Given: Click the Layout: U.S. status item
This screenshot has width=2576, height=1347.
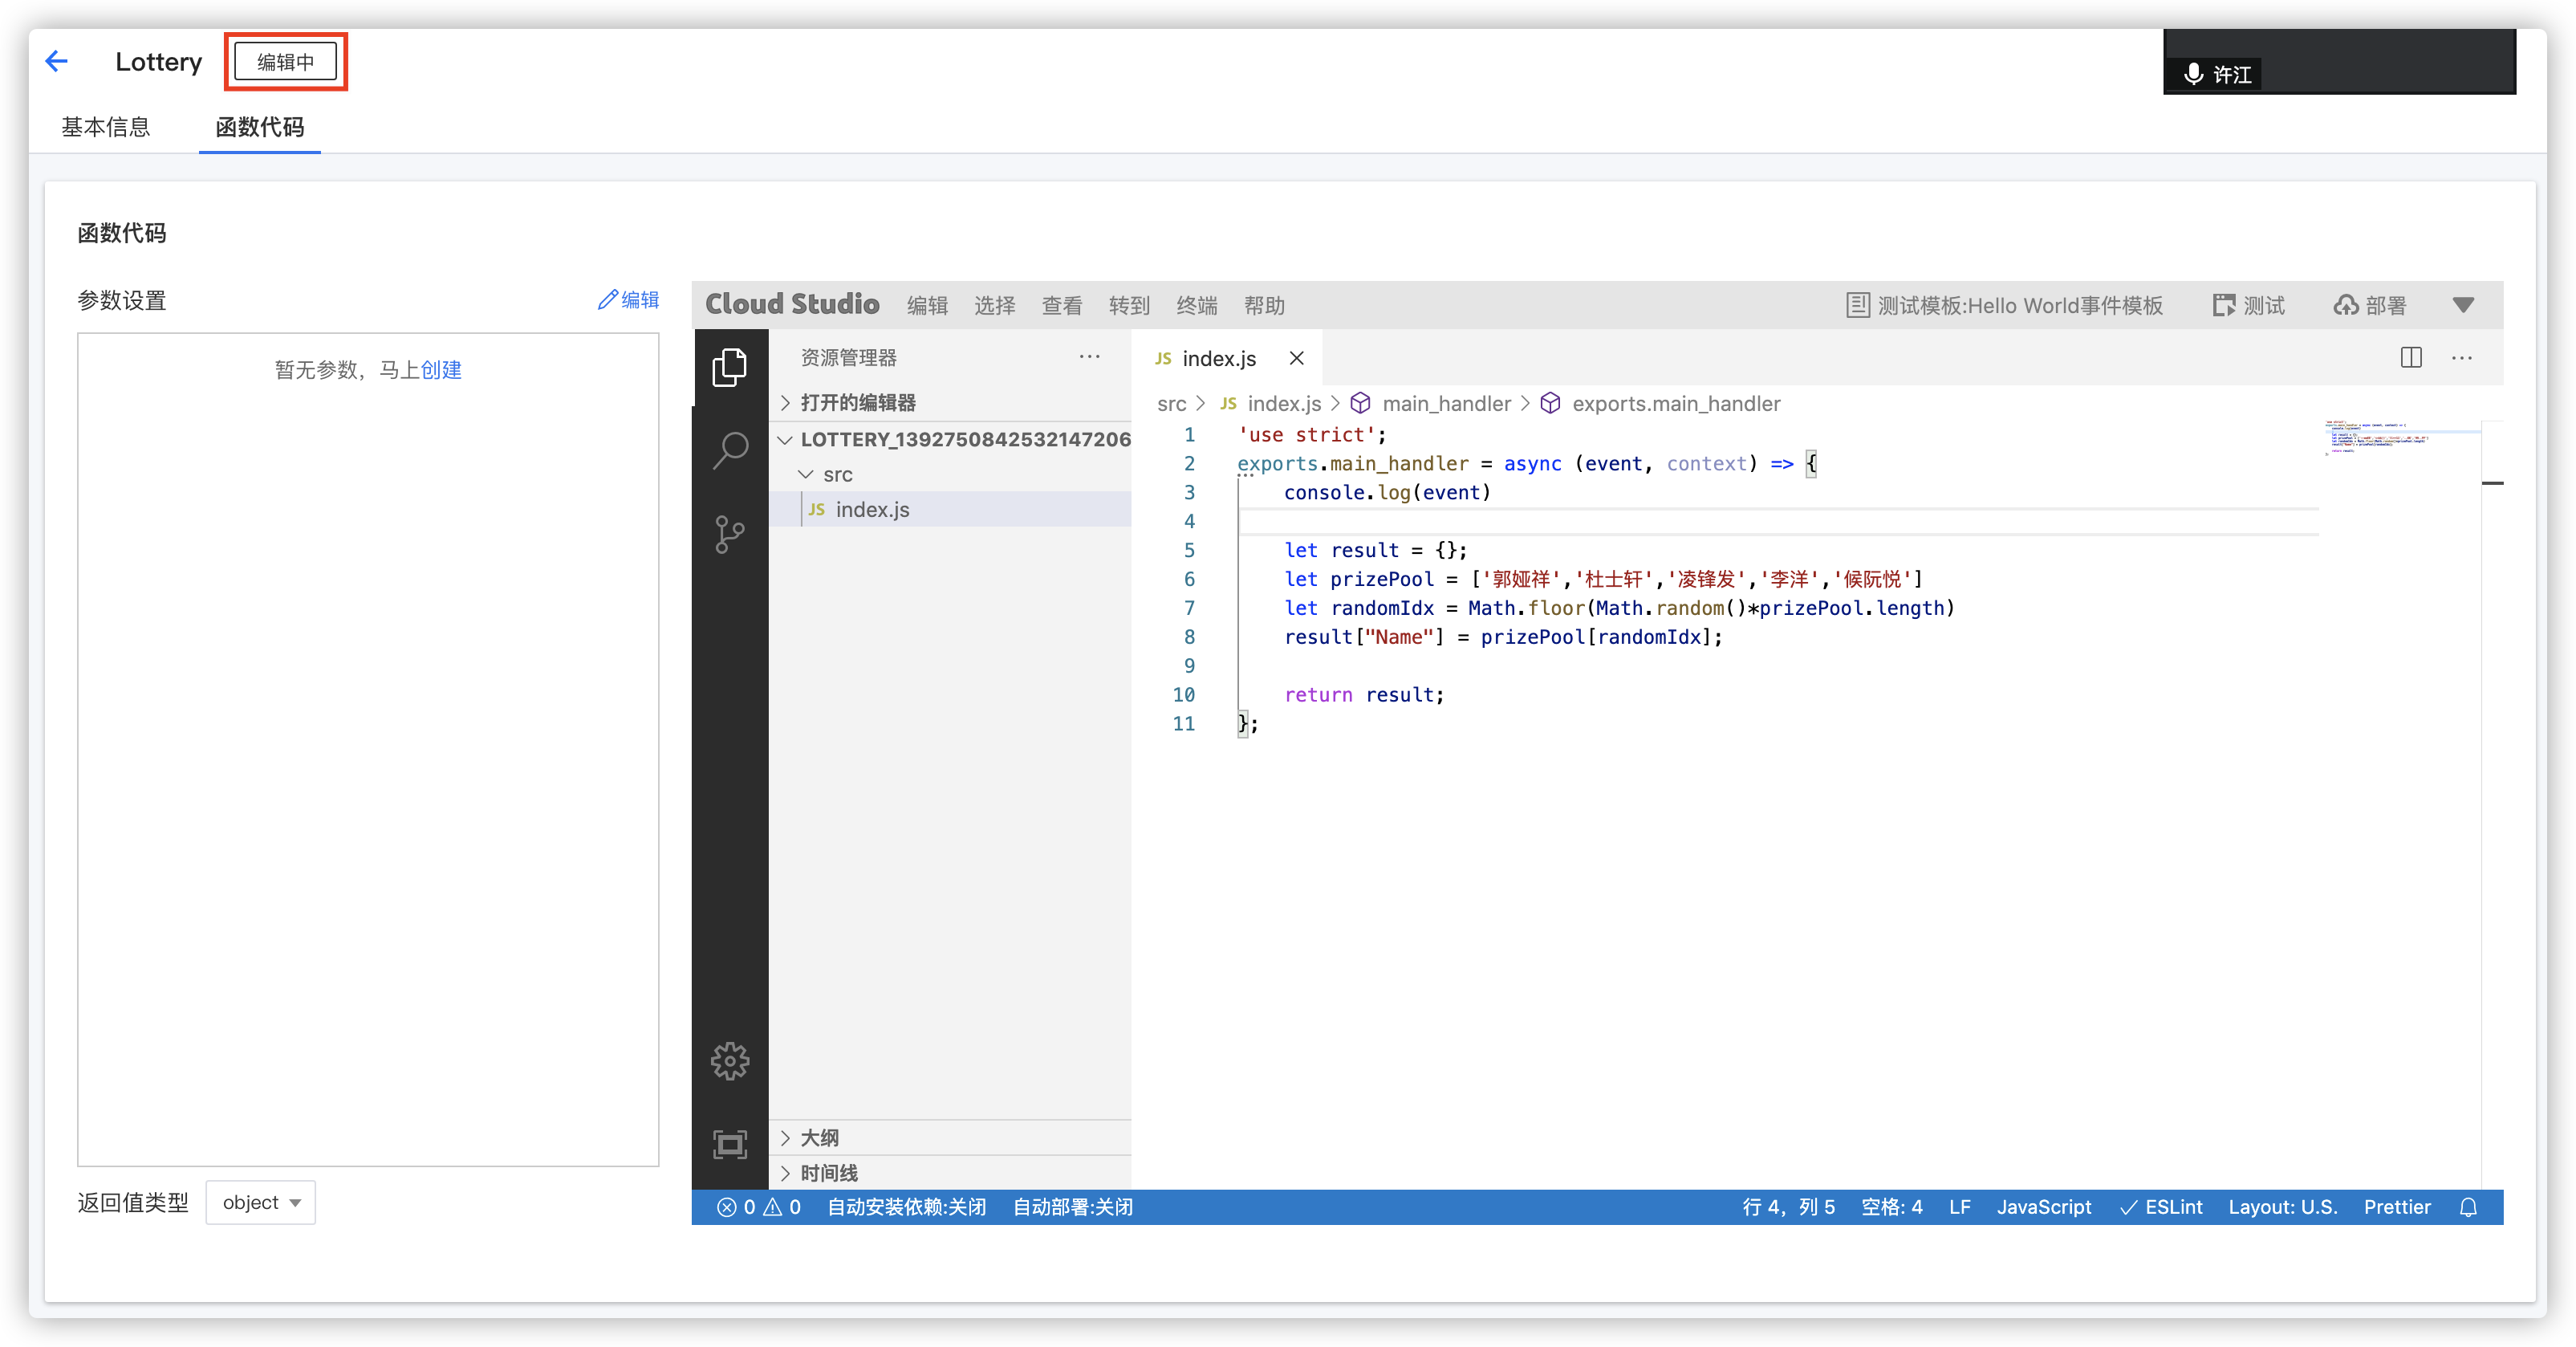Looking at the screenshot, I should tap(2283, 1207).
